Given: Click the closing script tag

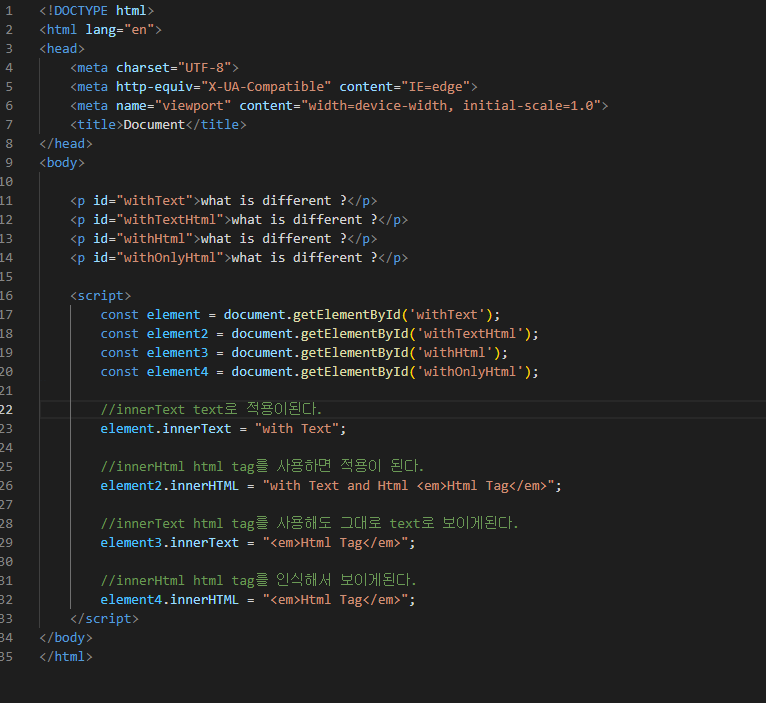Looking at the screenshot, I should pyautogui.click(x=105, y=619).
